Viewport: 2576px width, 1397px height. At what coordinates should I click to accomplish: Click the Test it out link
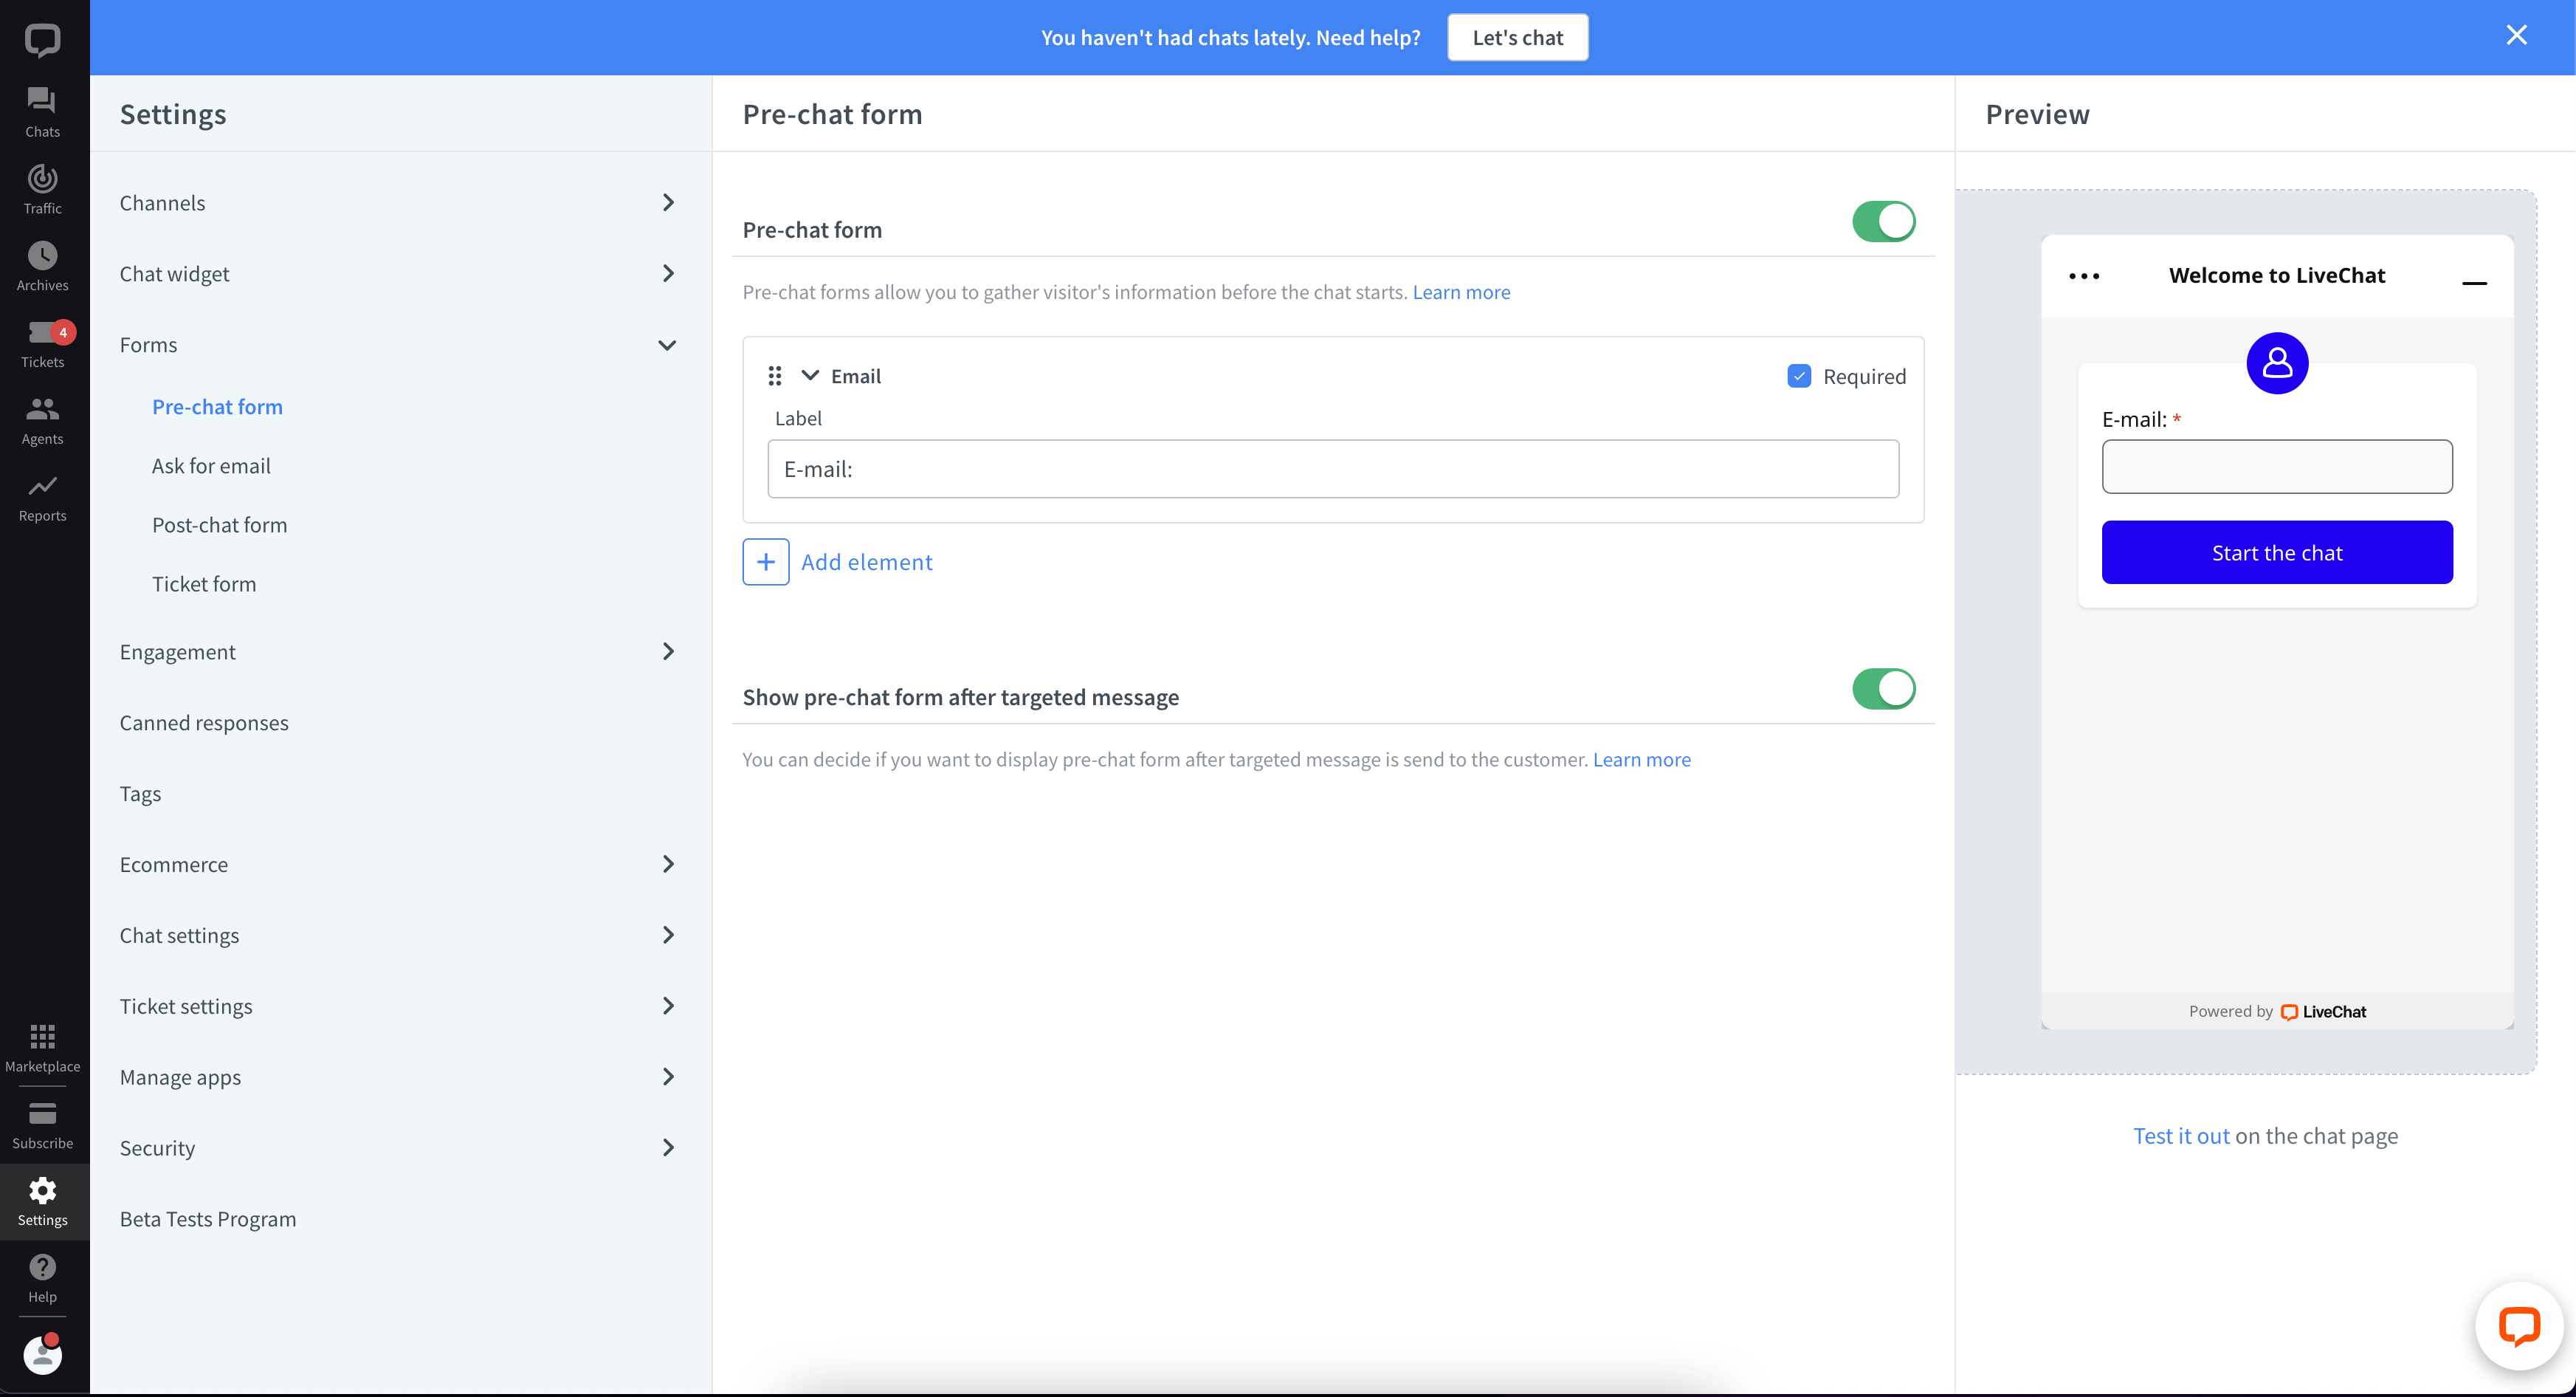pyautogui.click(x=2181, y=1136)
